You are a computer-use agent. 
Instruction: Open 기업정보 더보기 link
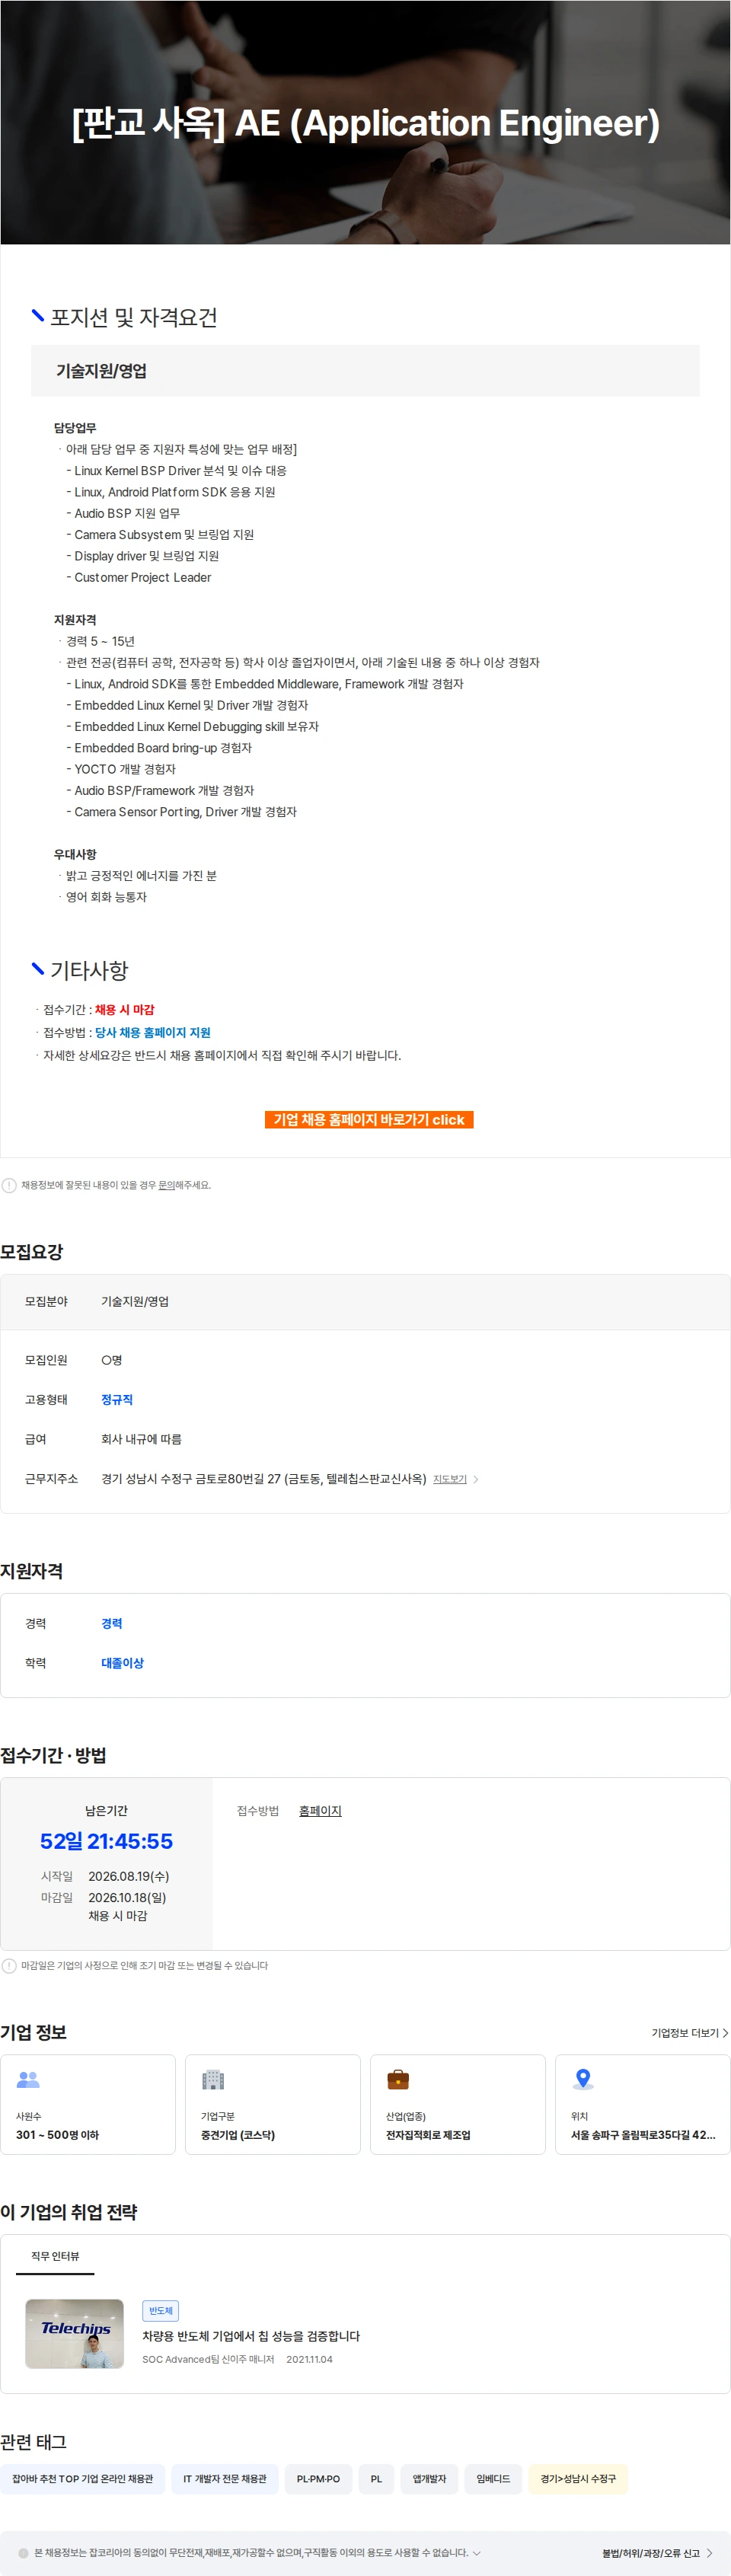tap(685, 2033)
